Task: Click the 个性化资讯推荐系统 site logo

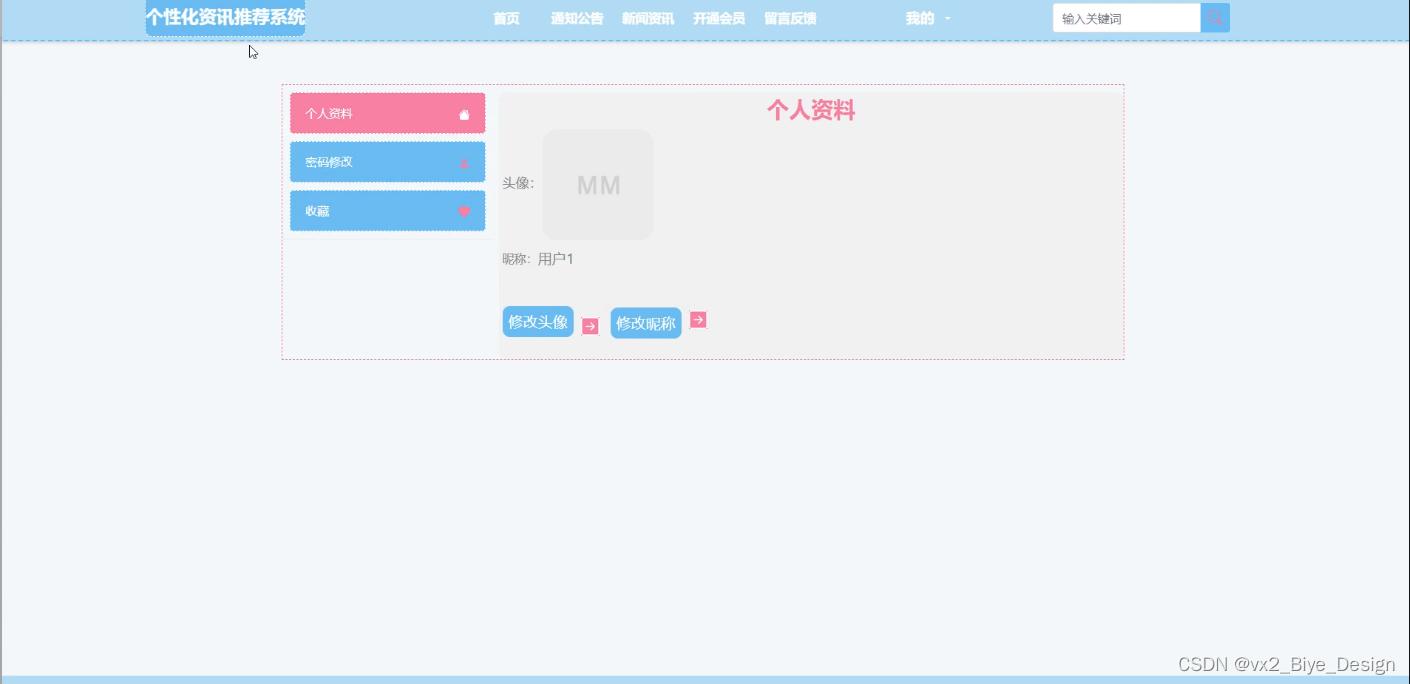Action: 225,18
